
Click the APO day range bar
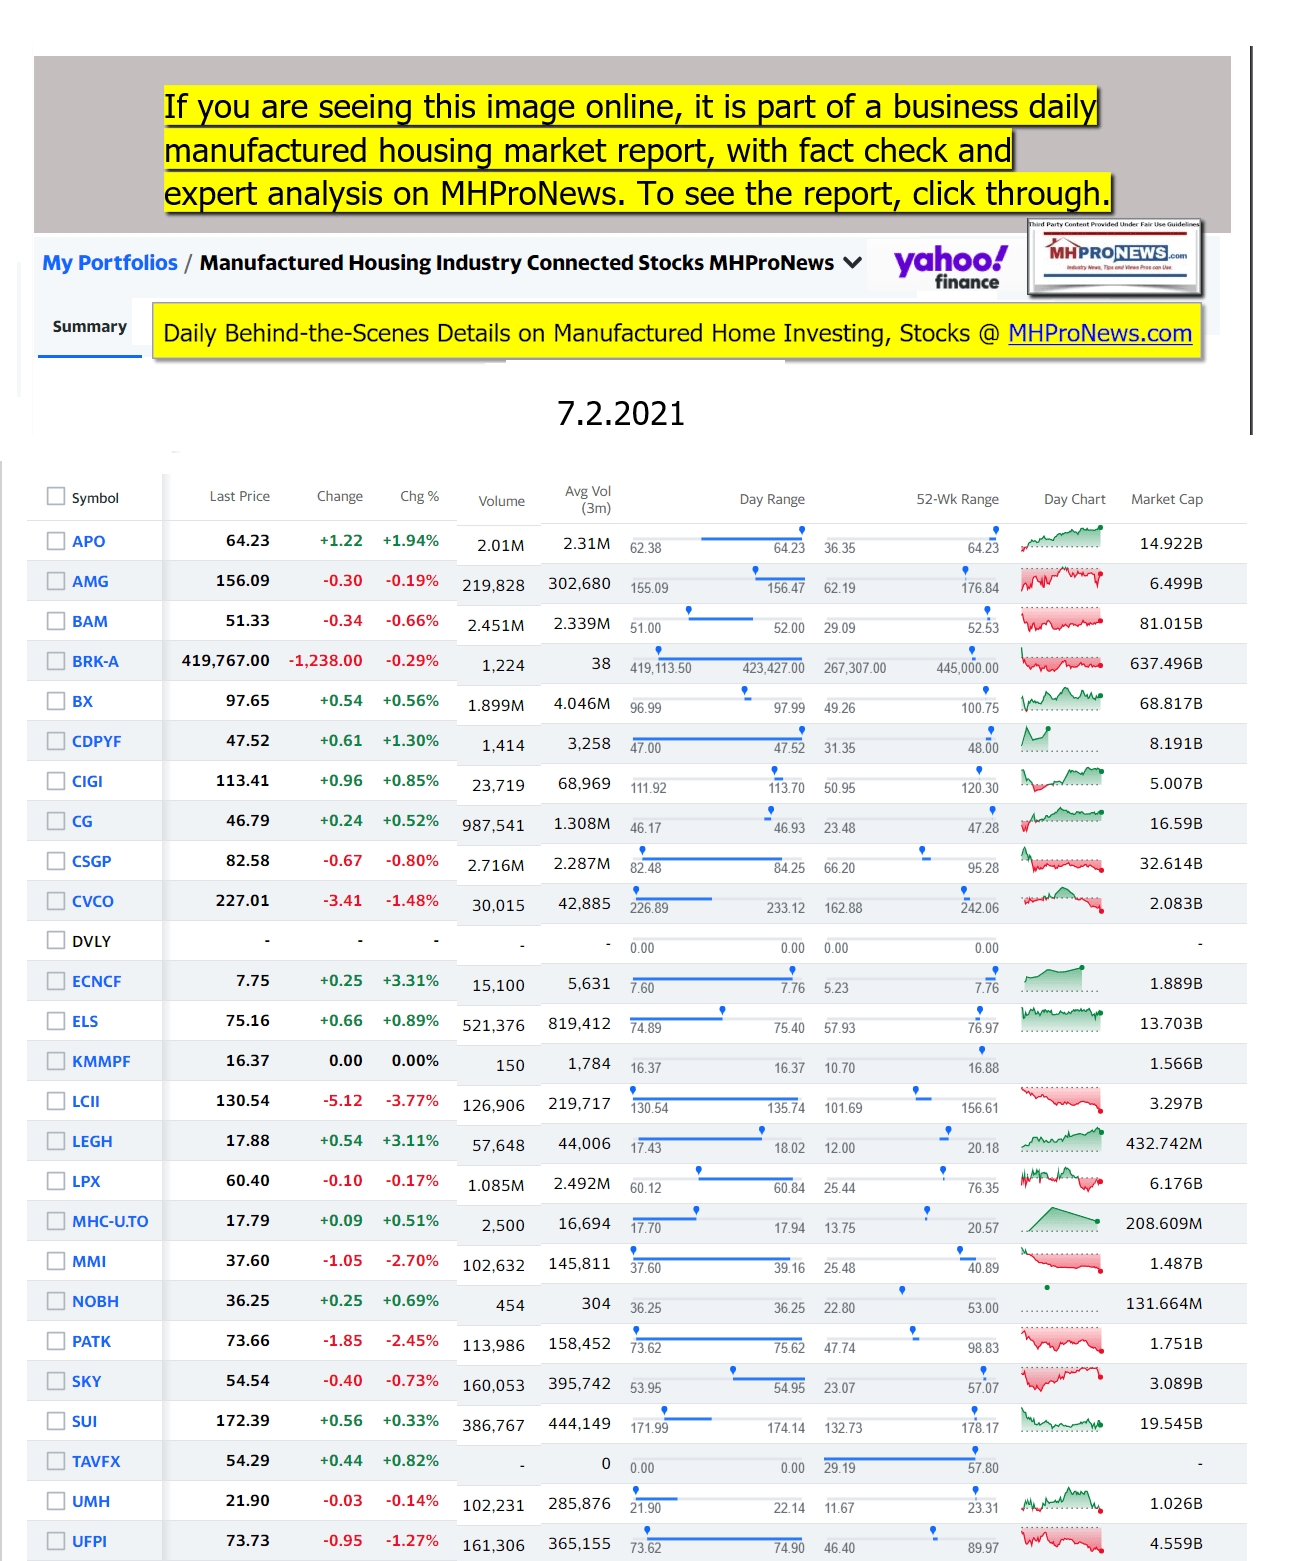pyautogui.click(x=717, y=538)
